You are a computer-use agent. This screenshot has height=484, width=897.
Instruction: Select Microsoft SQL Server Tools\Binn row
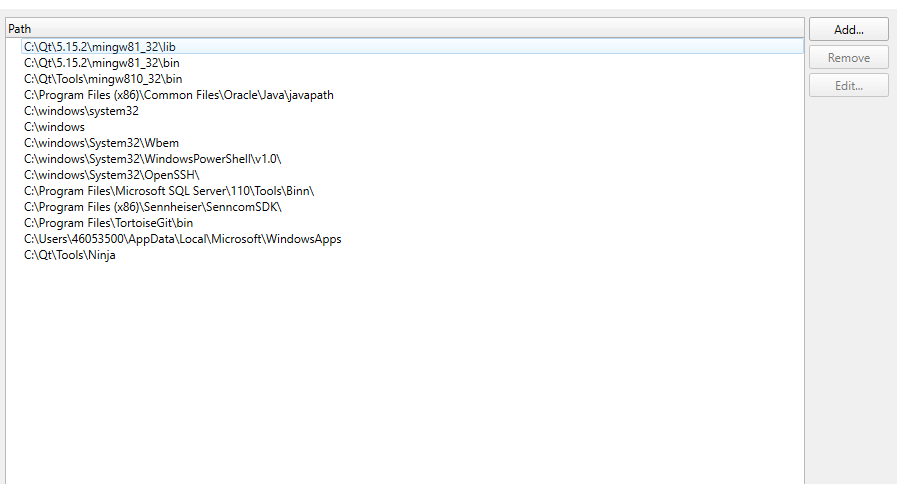[x=412, y=191]
